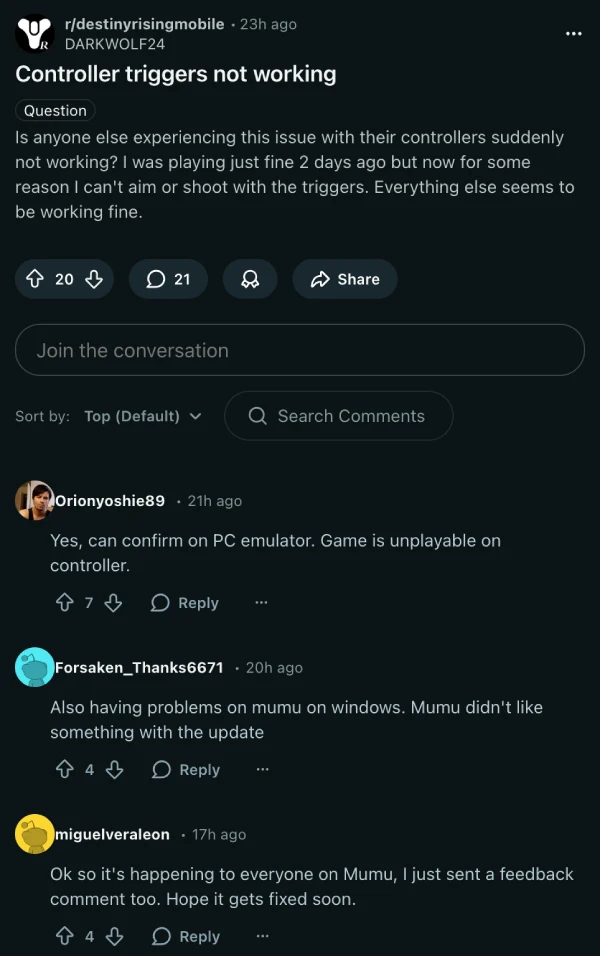Expand the Sort by Top (Default) dropdown
Screen dimensions: 600x956
(x=143, y=416)
